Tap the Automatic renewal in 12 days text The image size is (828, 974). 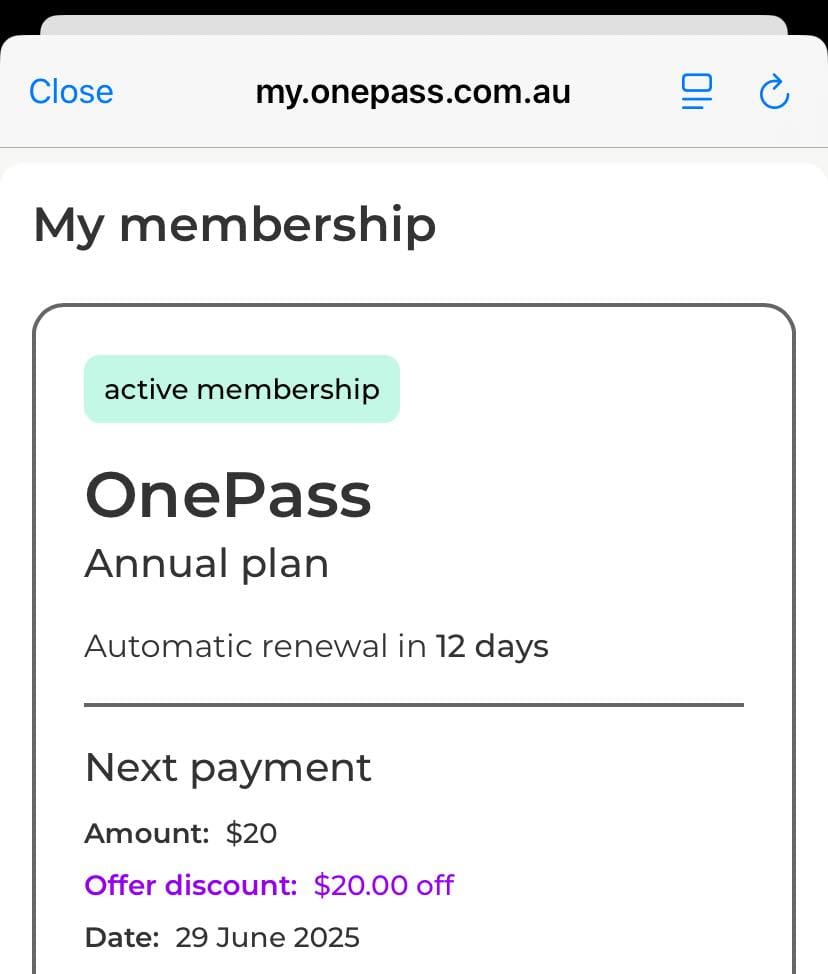pyautogui.click(x=316, y=647)
